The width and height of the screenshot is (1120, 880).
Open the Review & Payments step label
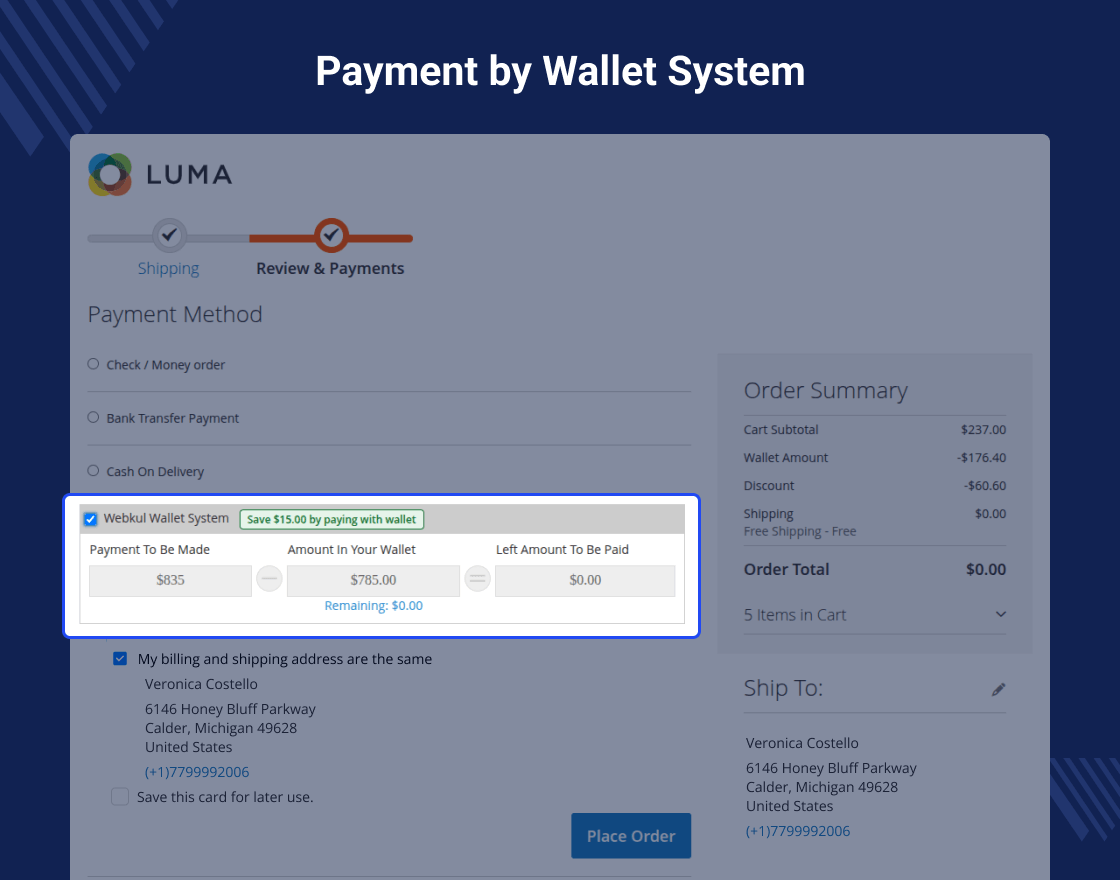pyautogui.click(x=330, y=269)
